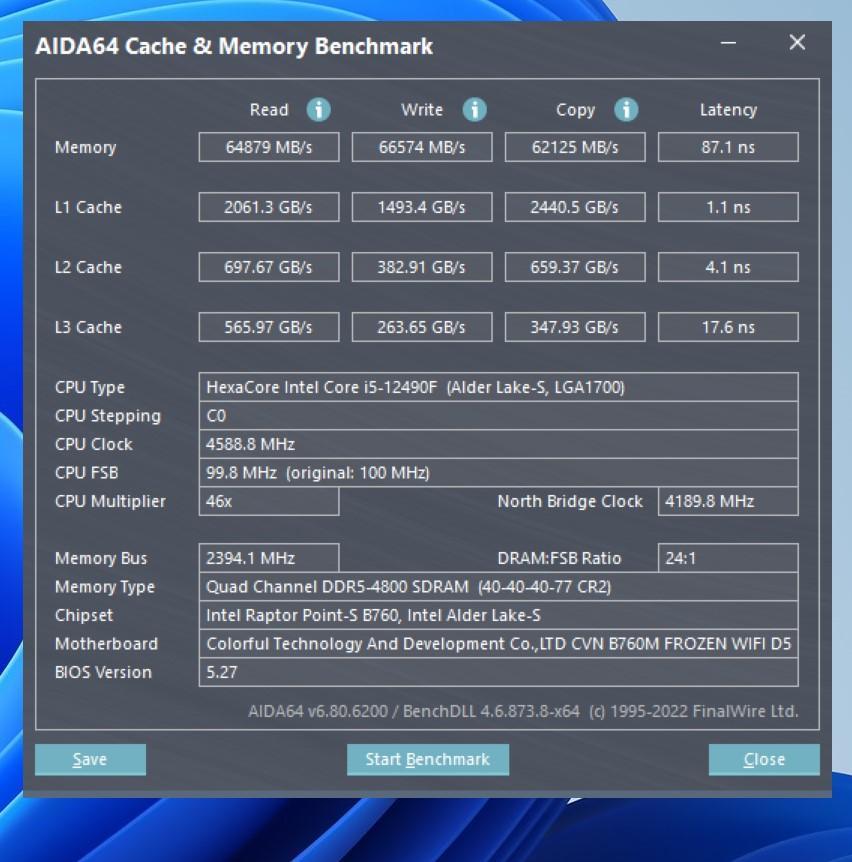Click the Read info icon

pyautogui.click(x=319, y=109)
